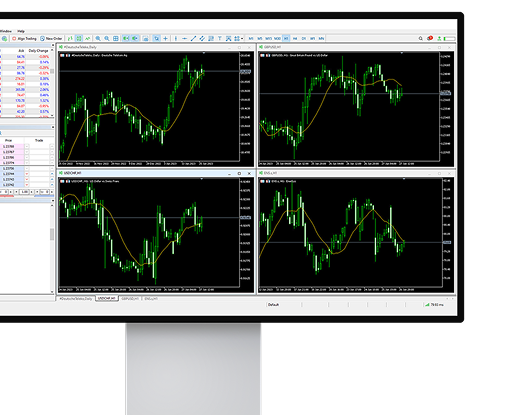Viewport: 509px width, 415px height.
Task: Maximize the USDCHF,H1 chart window
Action: (239, 173)
